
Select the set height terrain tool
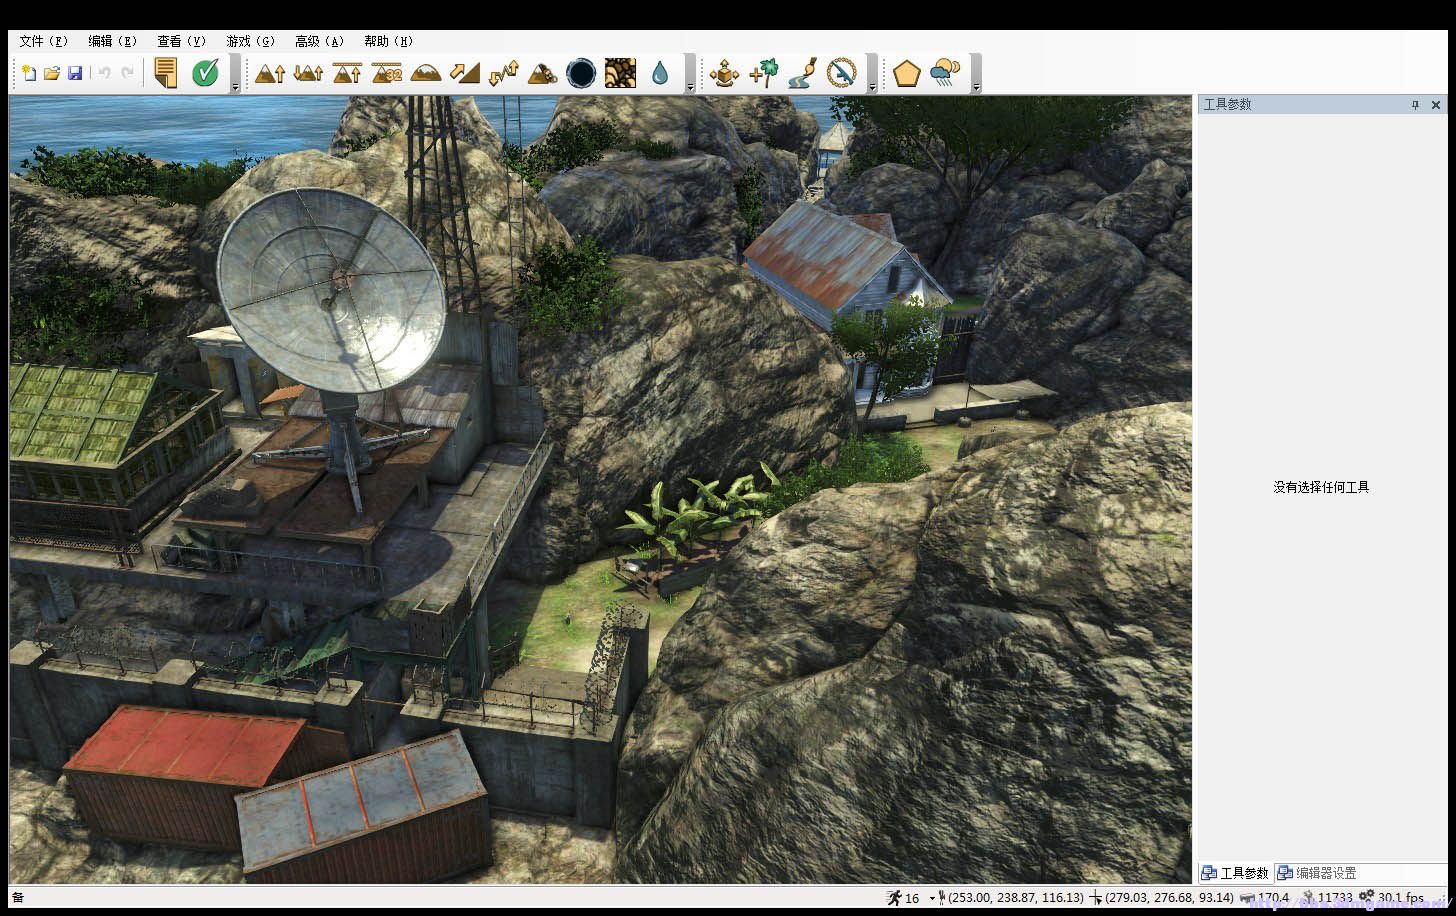pos(347,73)
